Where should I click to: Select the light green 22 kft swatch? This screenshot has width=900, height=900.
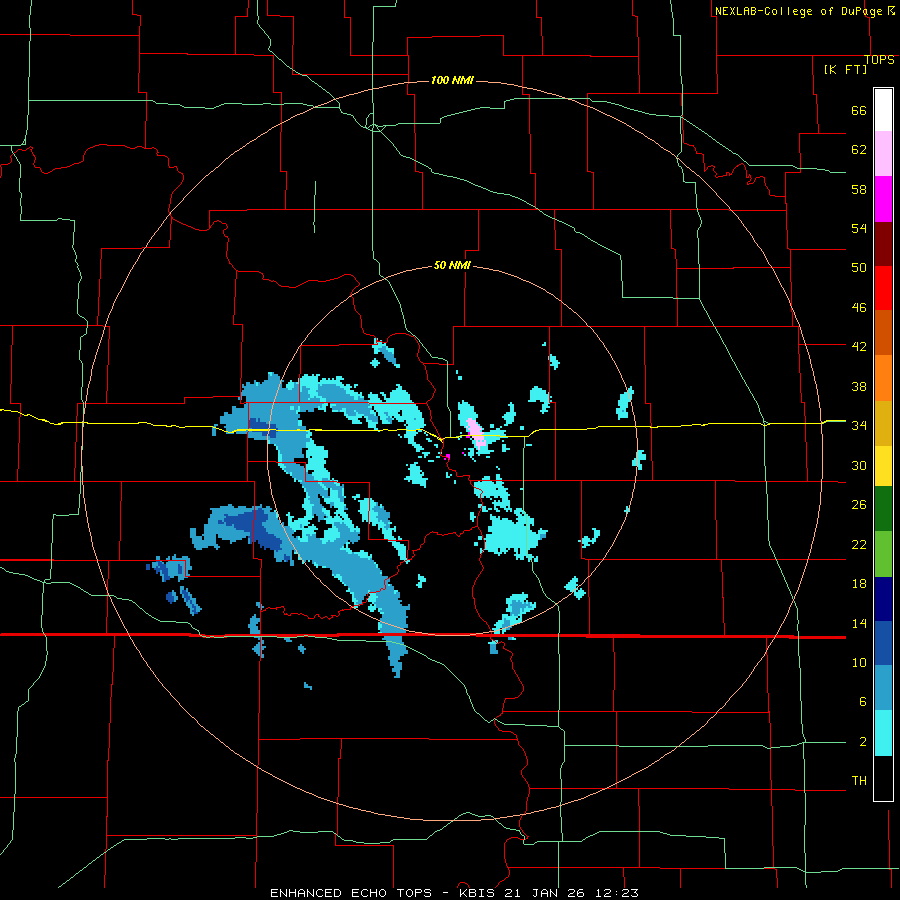pos(883,554)
